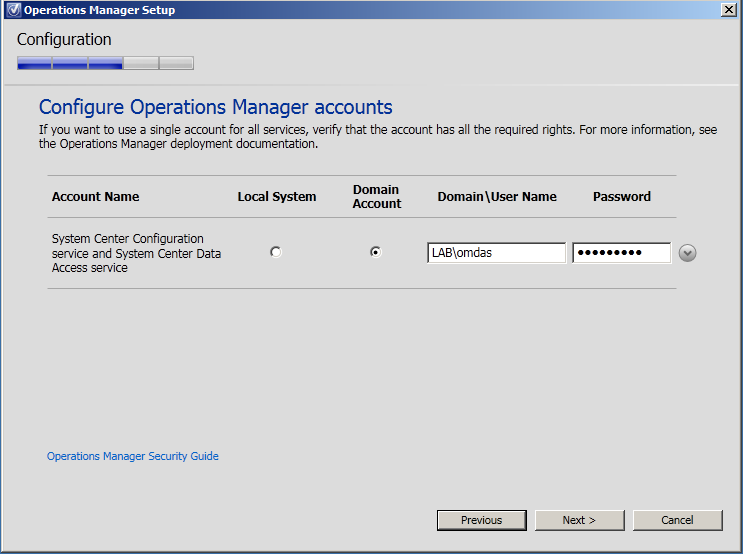Click the Domain\User Name field with LAB\omdas
The height and width of the screenshot is (554, 743).
496,253
